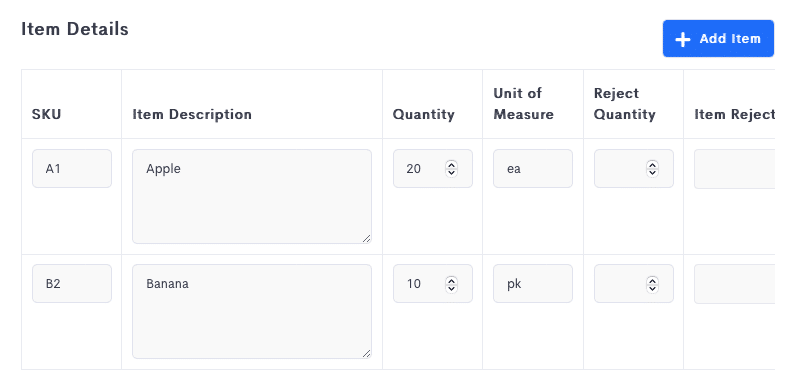This screenshot has width=796, height=370.
Task: Decrease reject quantity for Apple row
Action: point(652,173)
